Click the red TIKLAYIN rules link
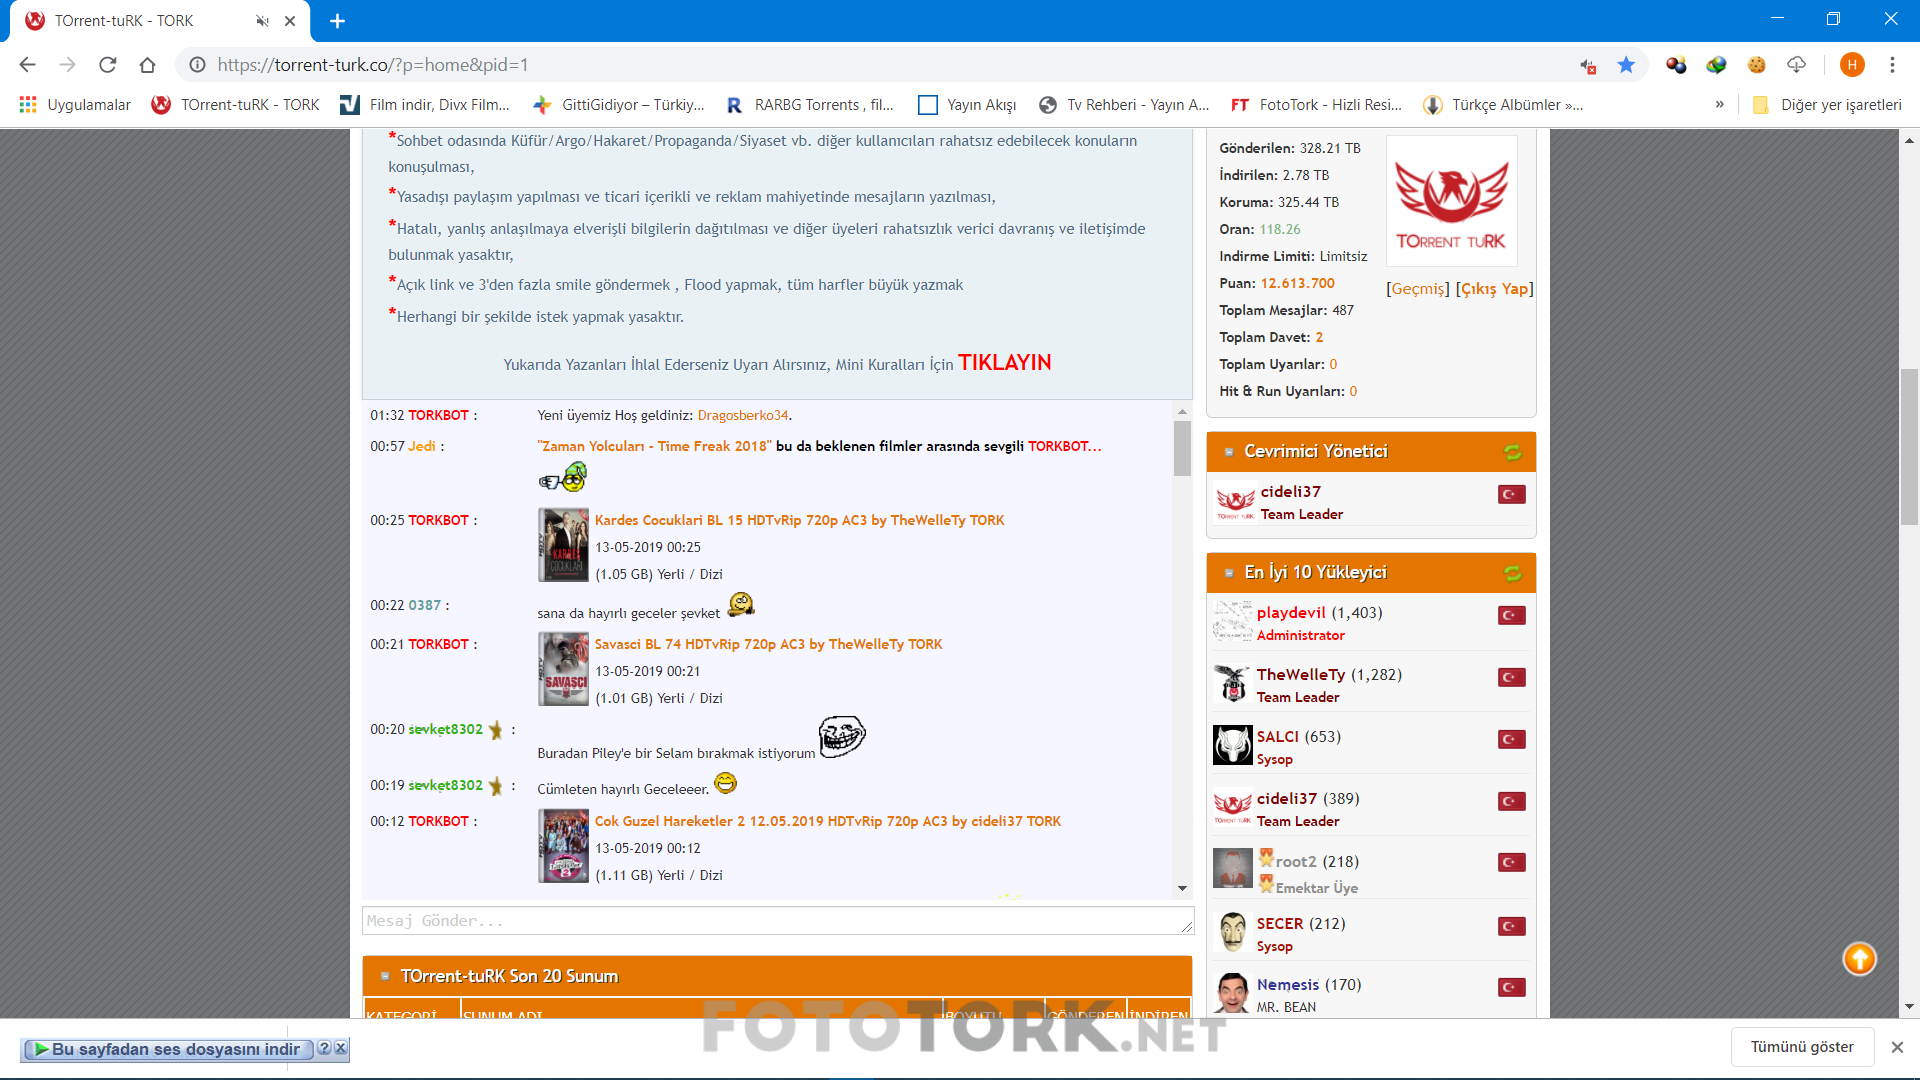This screenshot has height=1080, width=1920. pyautogui.click(x=1005, y=363)
